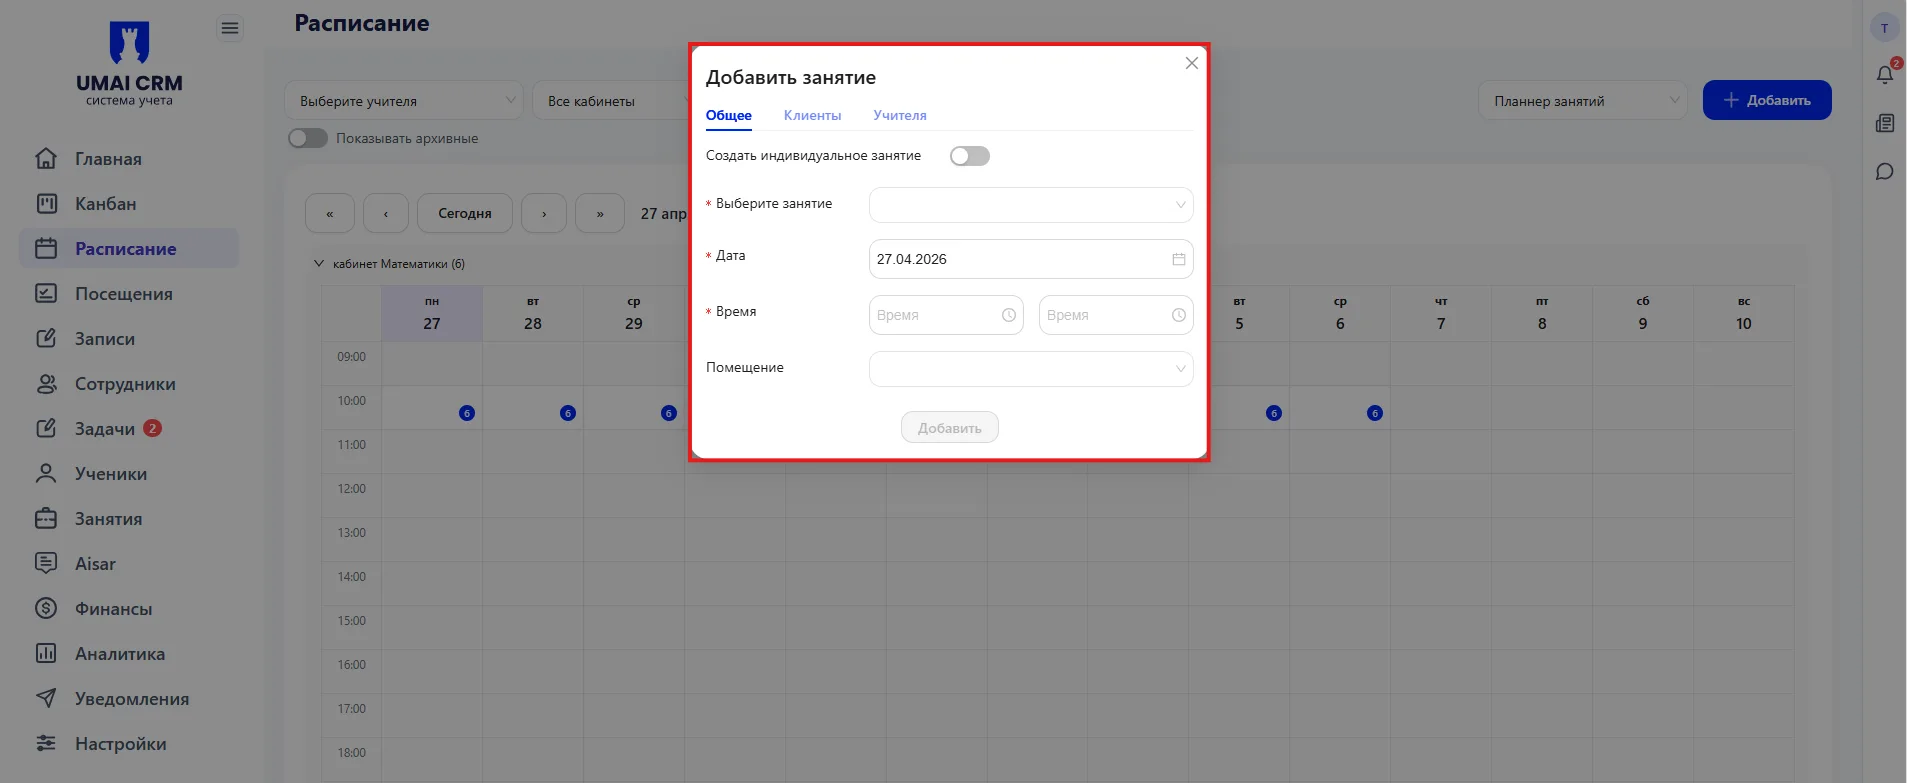Viewport: 1907px width, 783px height.
Task: Click the Аналитика chart icon
Action: 46,653
